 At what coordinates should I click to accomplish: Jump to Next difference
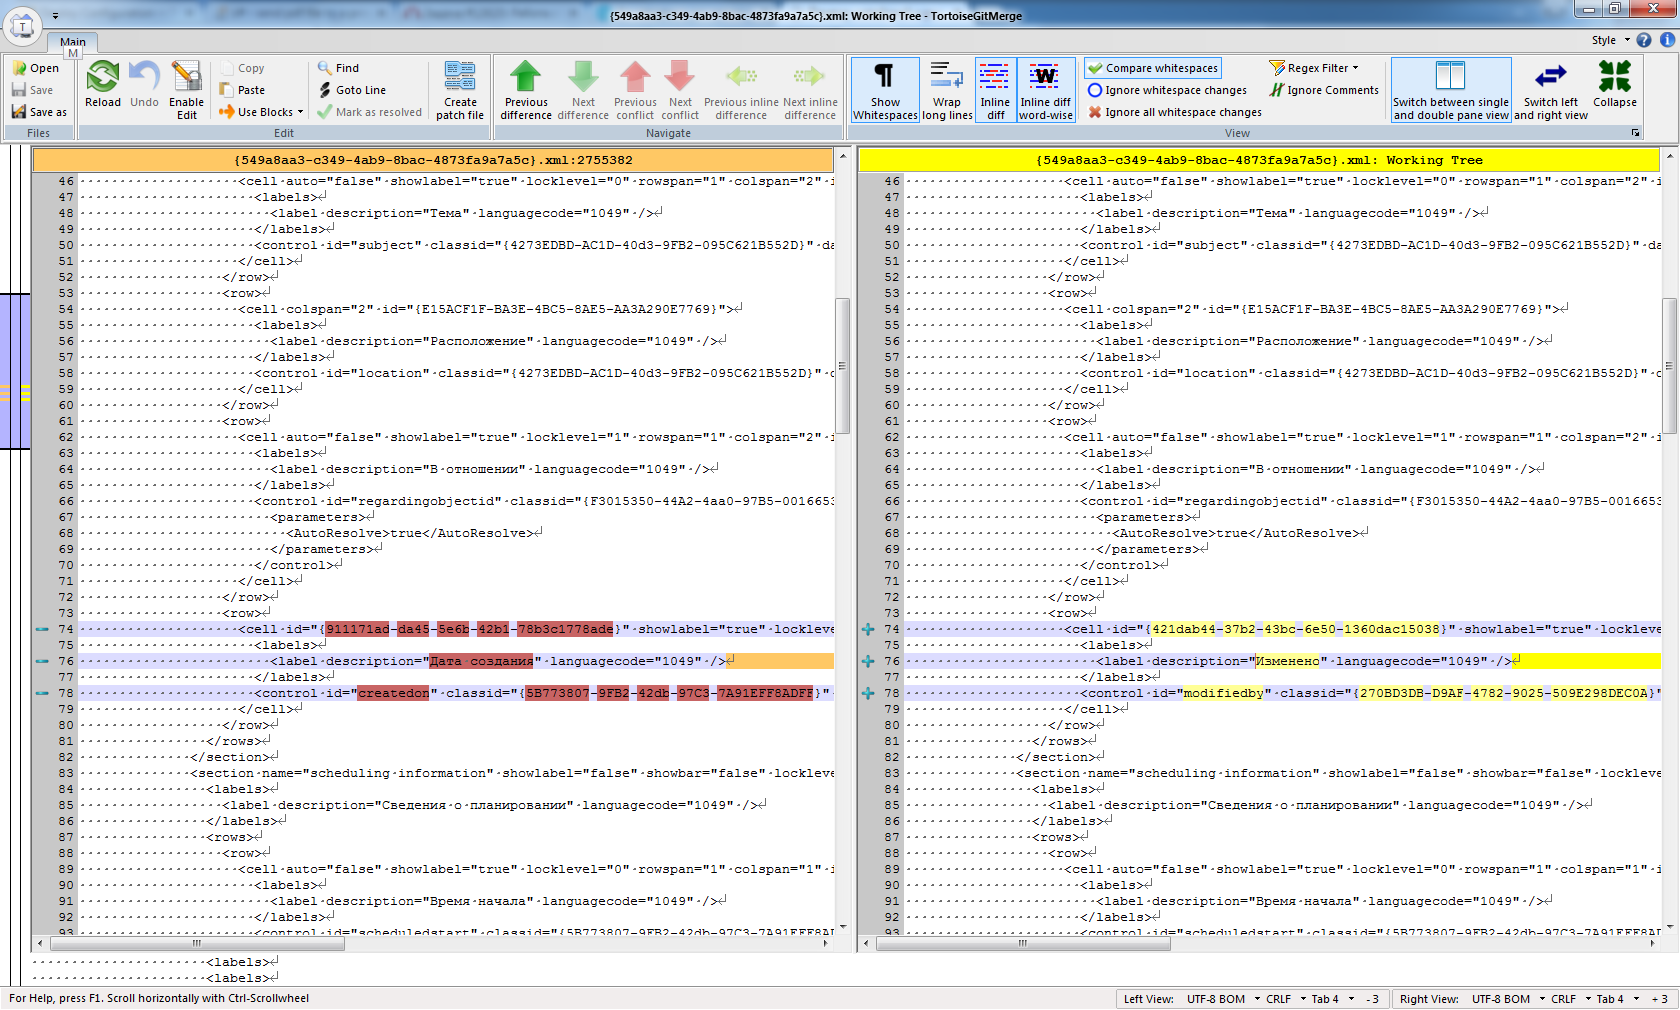pos(583,78)
